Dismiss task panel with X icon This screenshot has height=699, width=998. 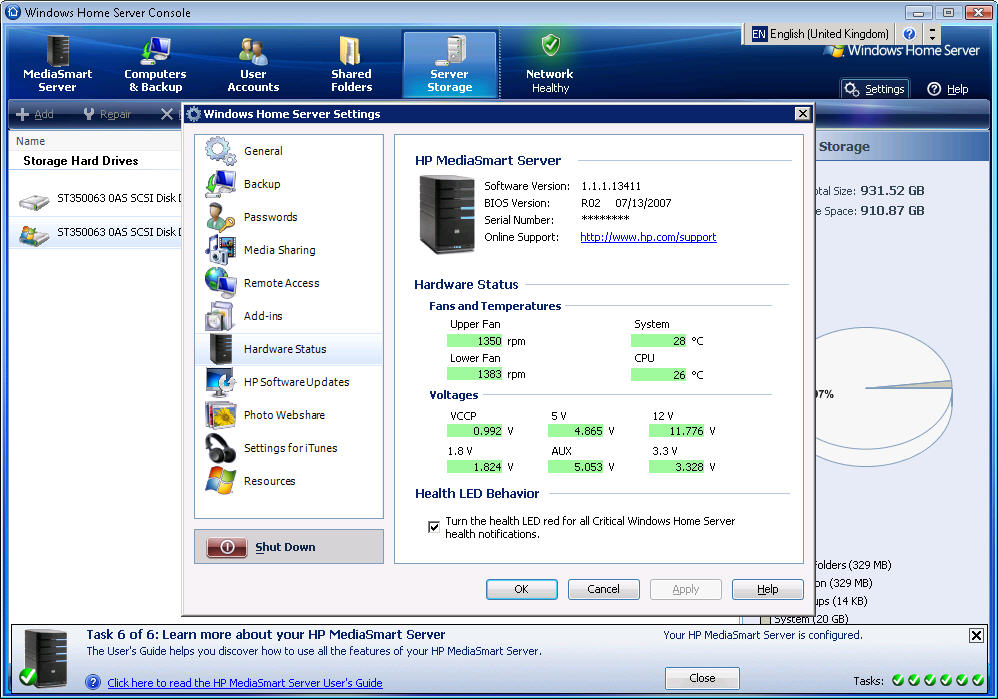[976, 635]
